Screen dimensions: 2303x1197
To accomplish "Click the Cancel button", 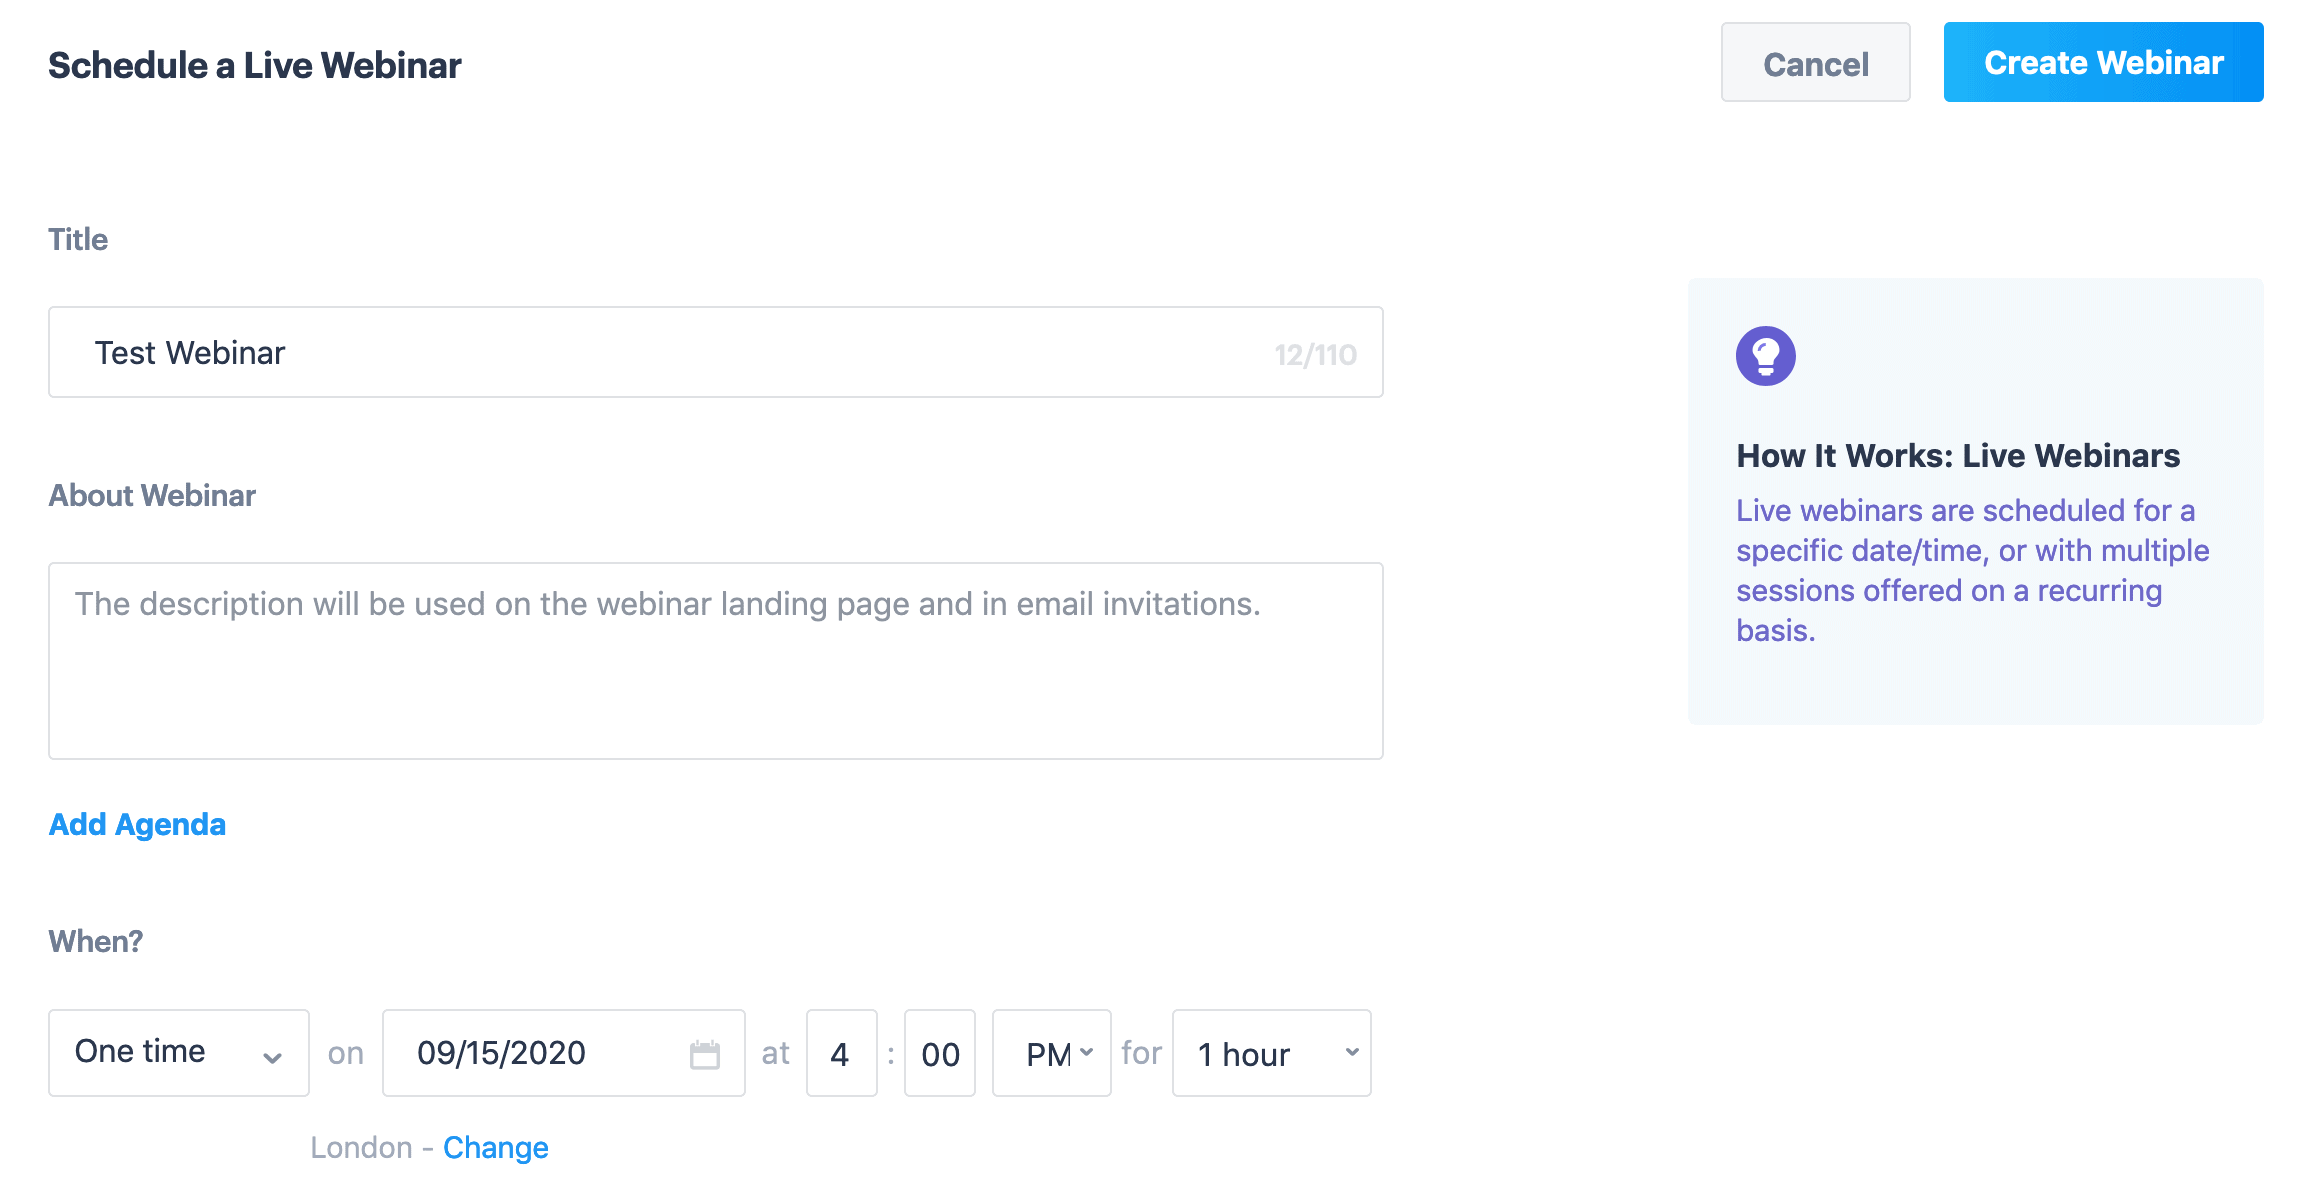I will pos(1815,63).
